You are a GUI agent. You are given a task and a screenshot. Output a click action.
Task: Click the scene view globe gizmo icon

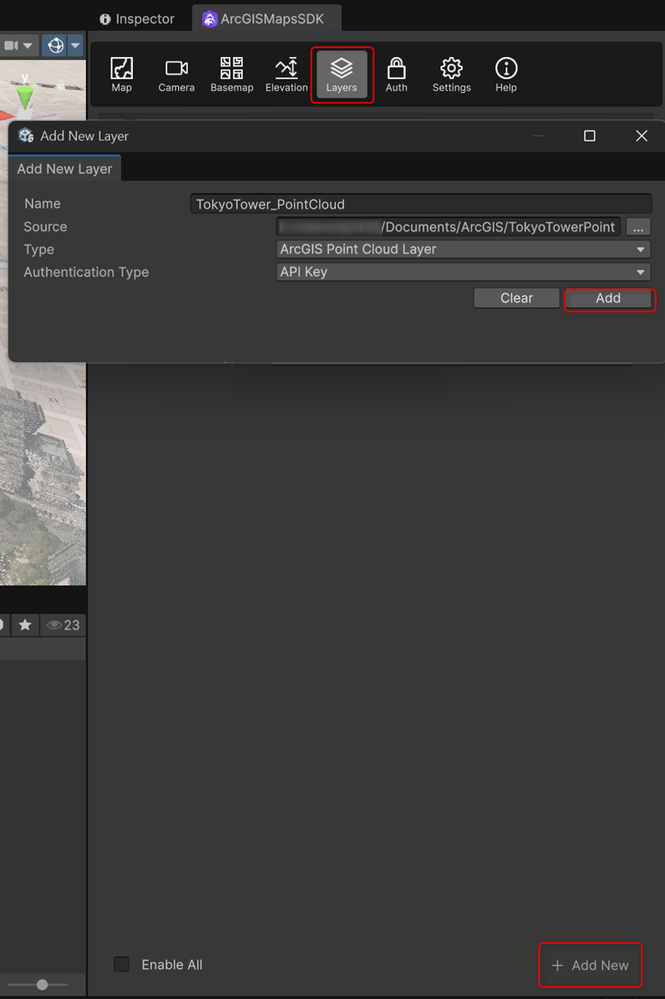point(55,45)
